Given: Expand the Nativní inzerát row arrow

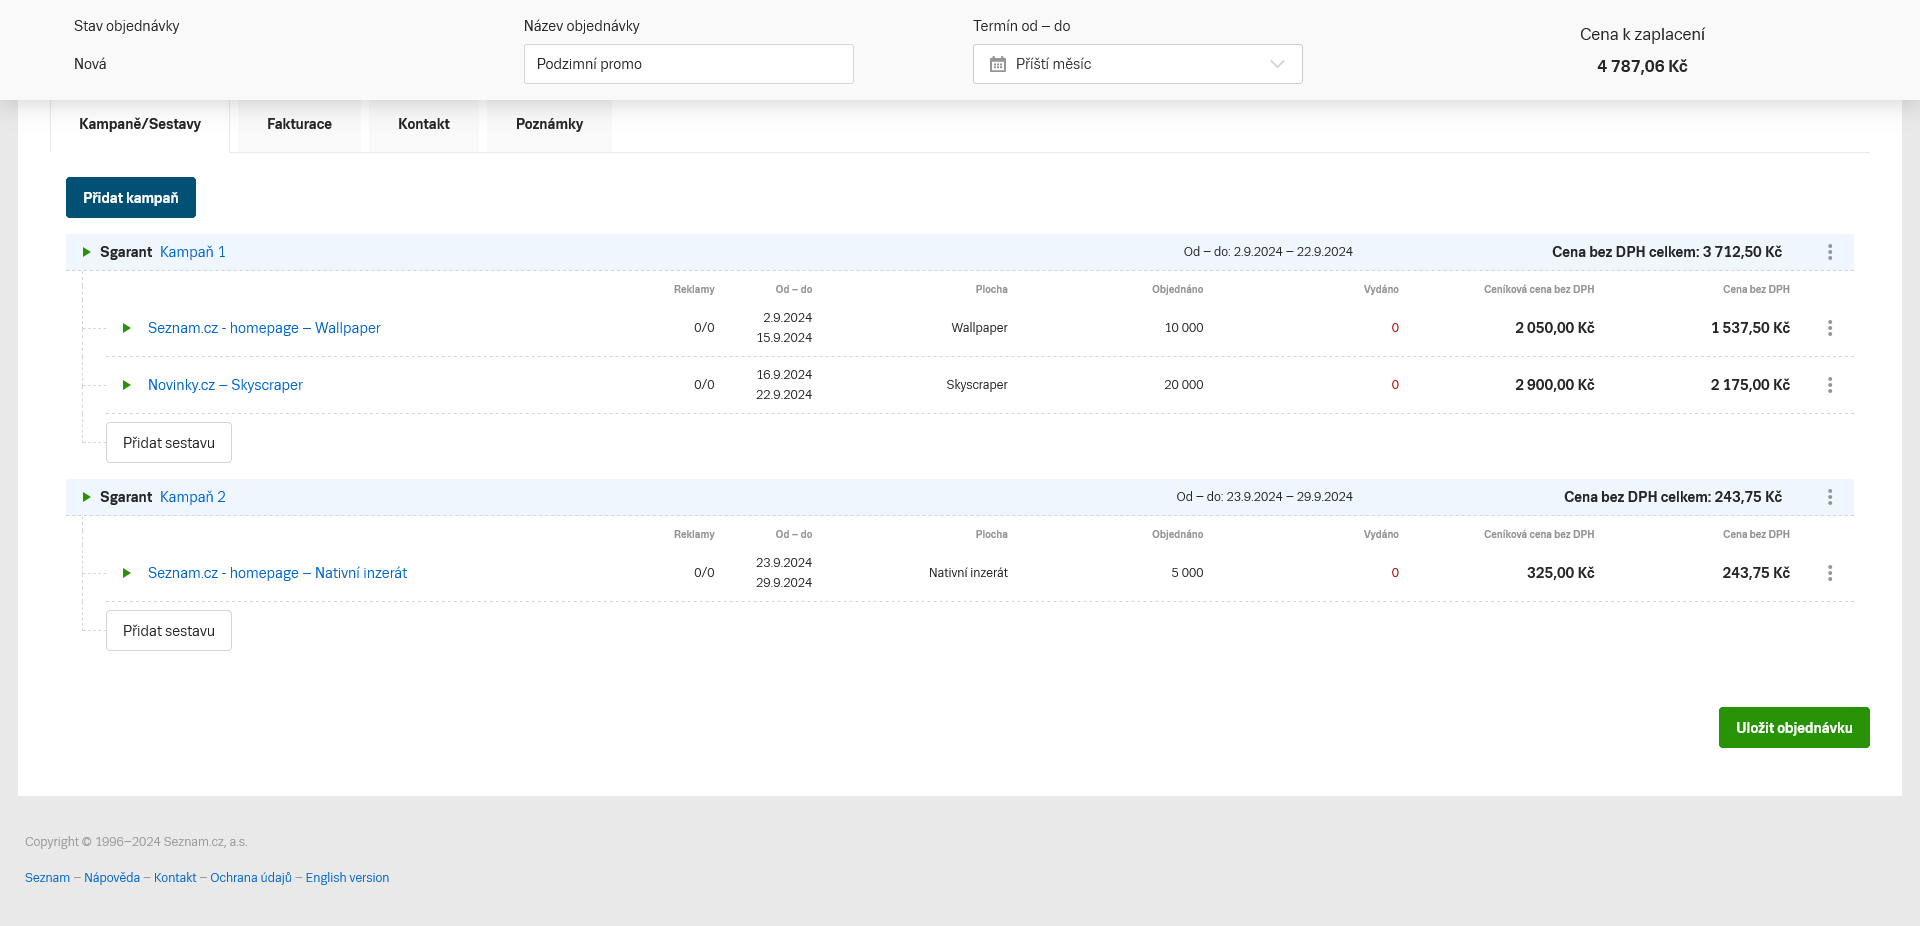Looking at the screenshot, I should (127, 573).
